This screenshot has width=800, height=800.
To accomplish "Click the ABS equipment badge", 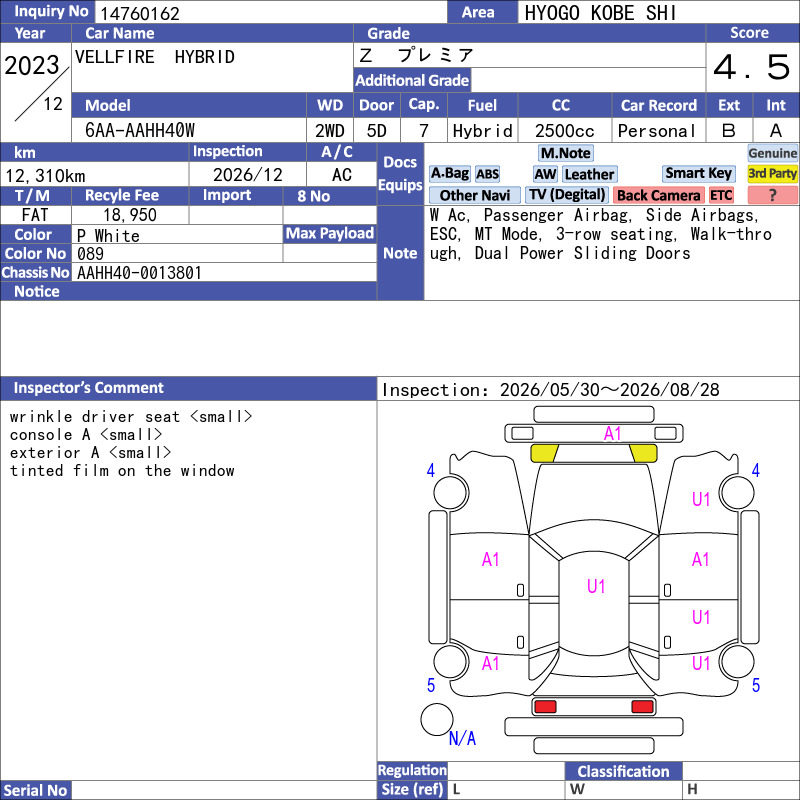I will click(x=487, y=174).
